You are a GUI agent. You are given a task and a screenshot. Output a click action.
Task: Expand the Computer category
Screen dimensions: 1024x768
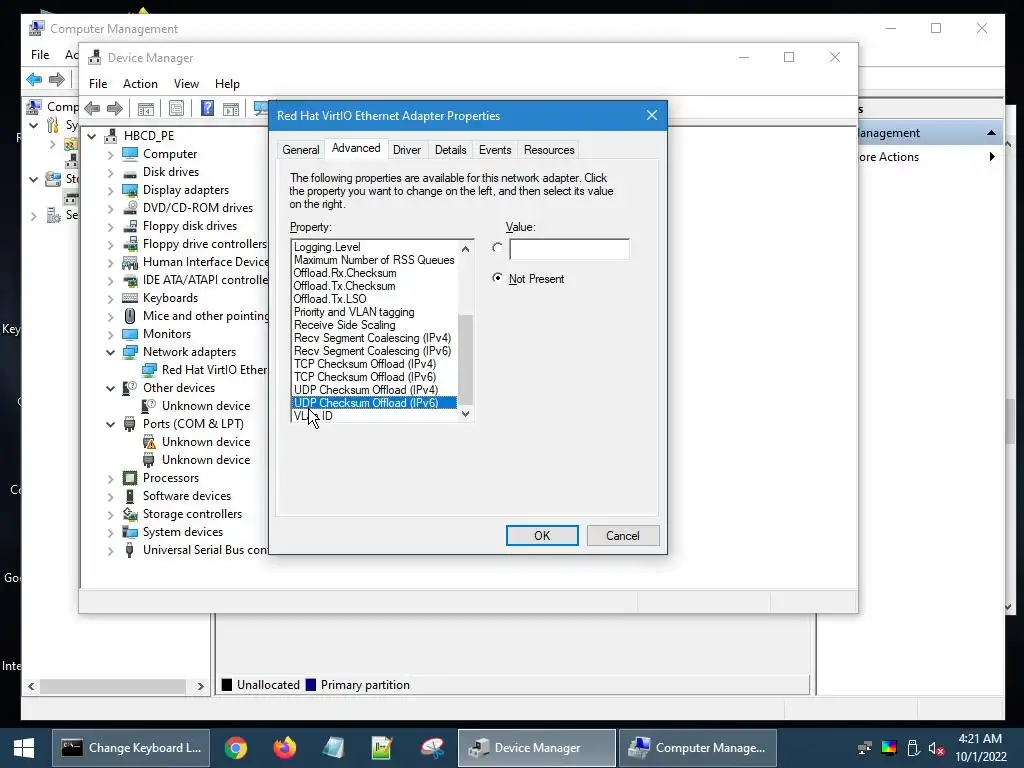click(110, 155)
